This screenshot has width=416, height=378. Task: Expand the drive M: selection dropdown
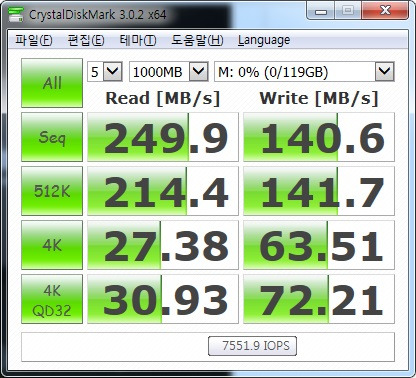[385, 71]
